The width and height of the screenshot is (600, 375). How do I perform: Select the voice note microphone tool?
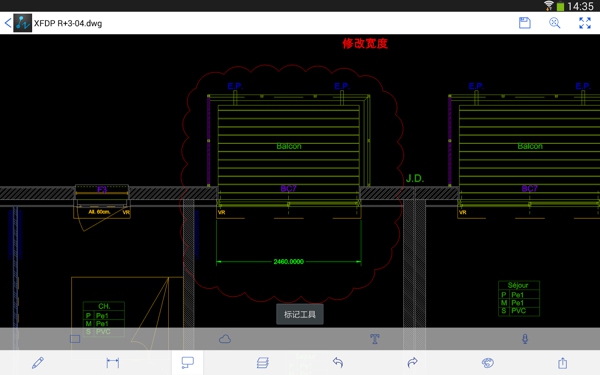[525, 339]
